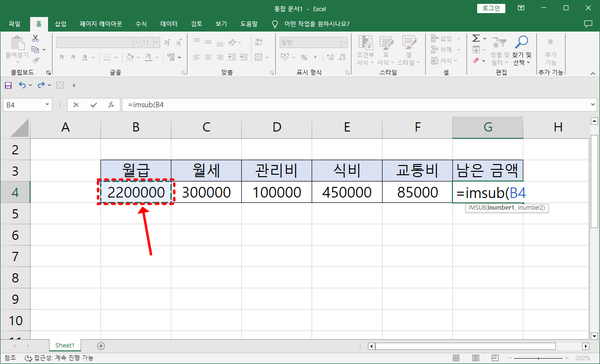600x364 pixels.
Task: Open the Formulas (수식) tab
Action: (141, 24)
